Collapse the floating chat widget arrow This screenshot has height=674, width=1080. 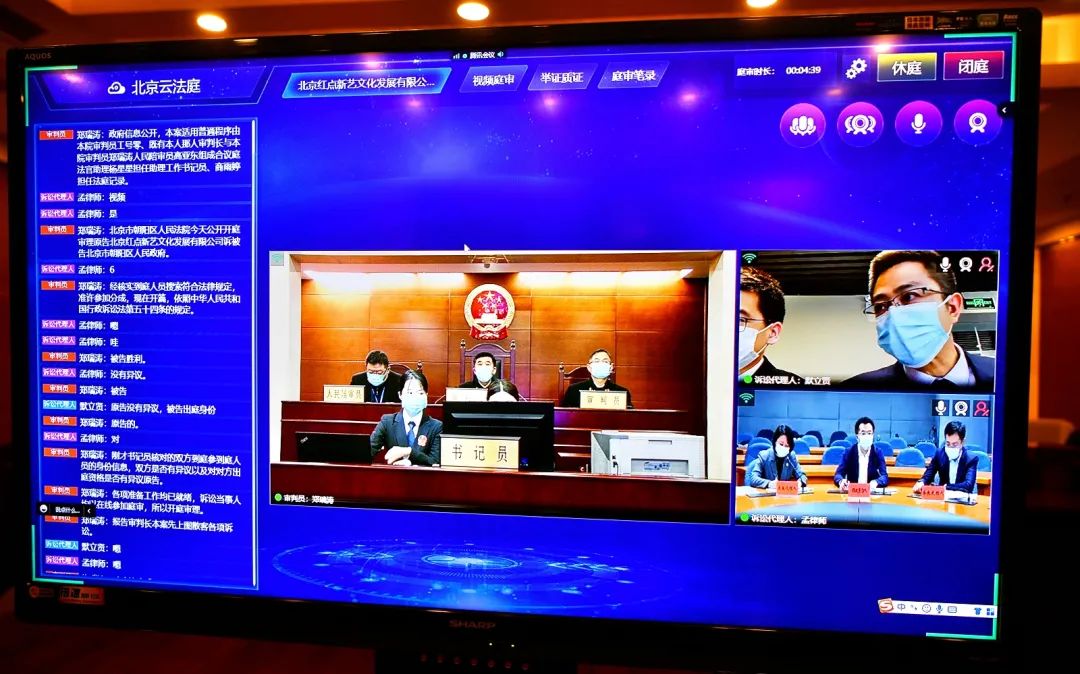coord(88,510)
